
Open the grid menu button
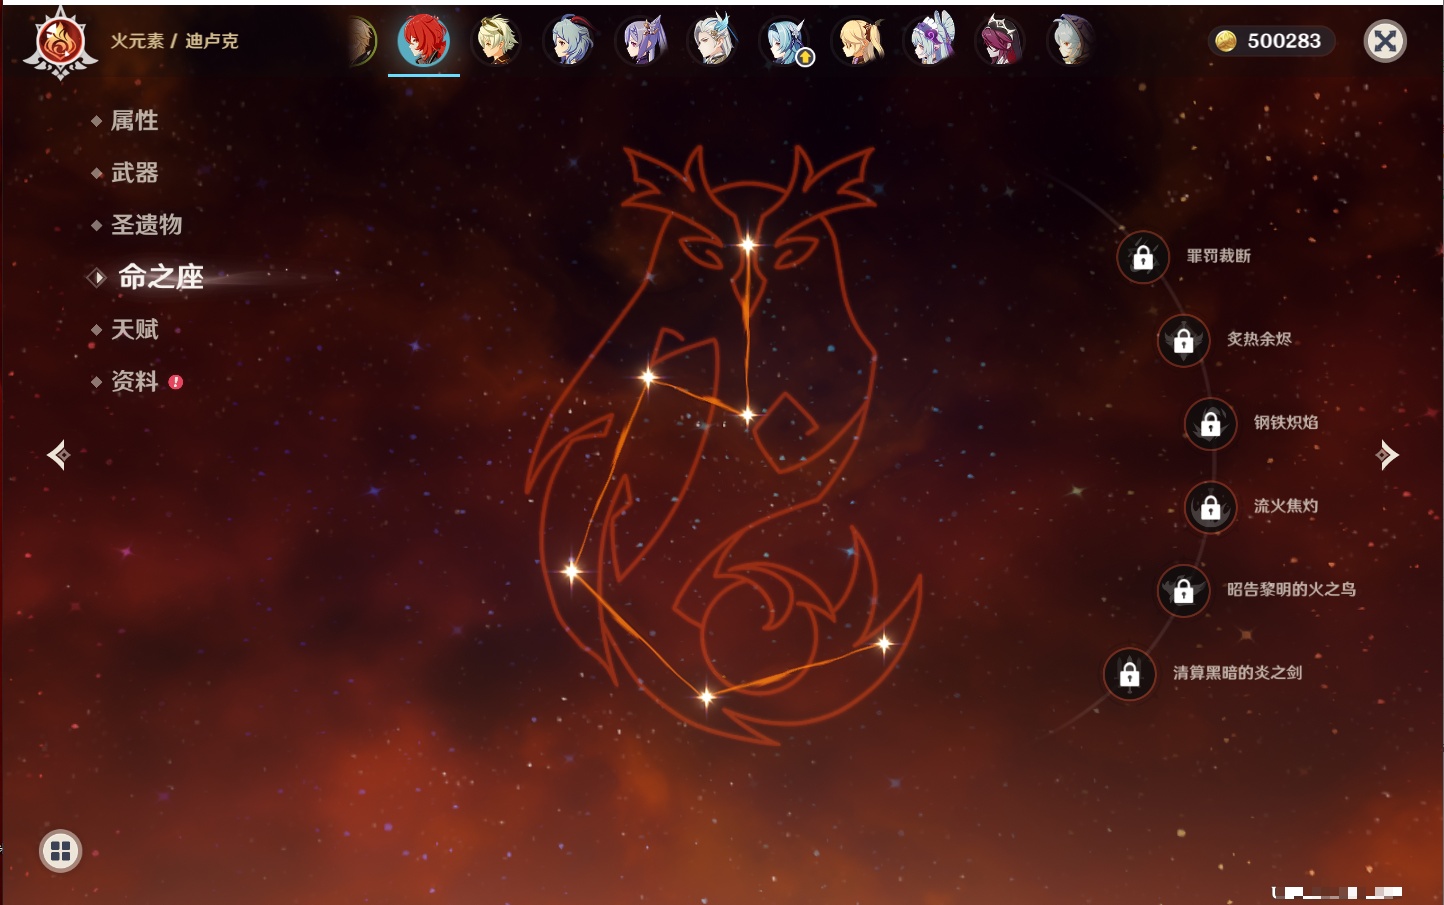pos(60,851)
